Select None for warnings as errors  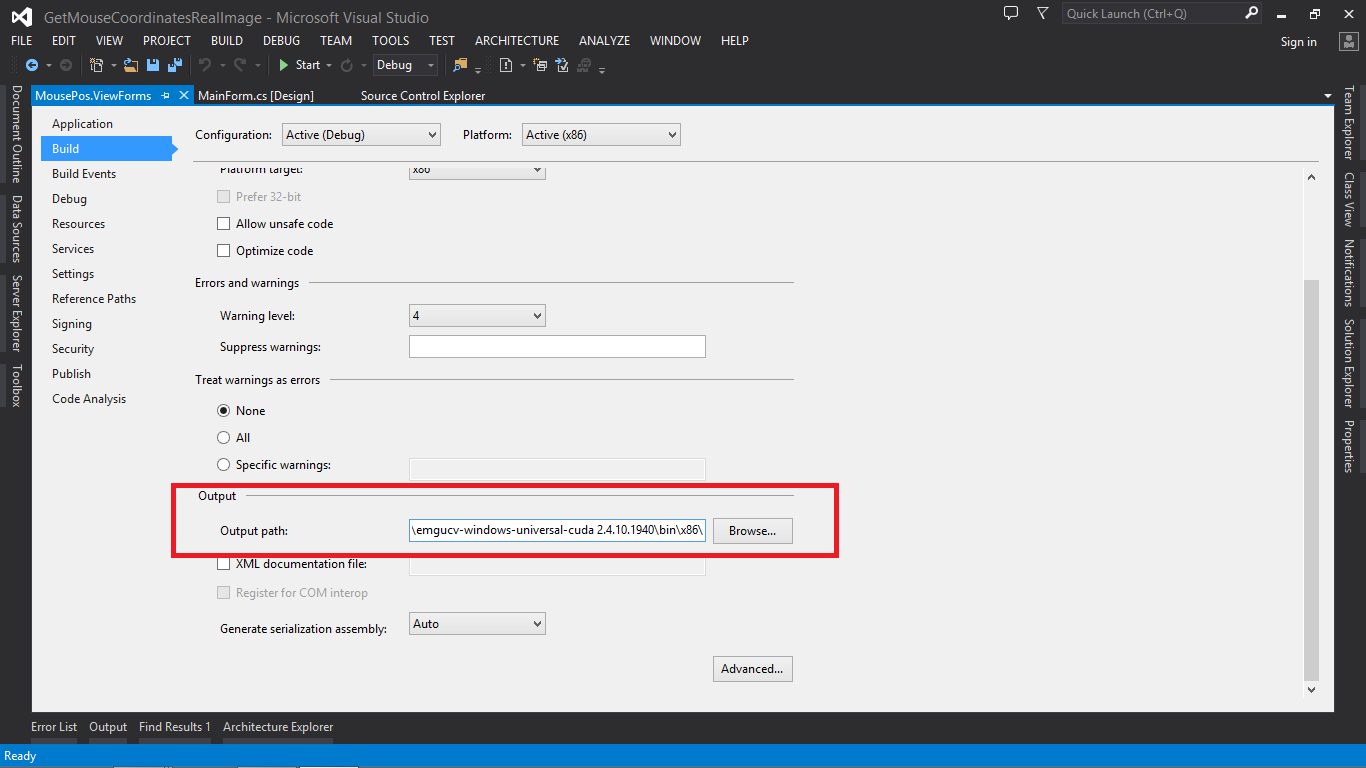point(224,411)
